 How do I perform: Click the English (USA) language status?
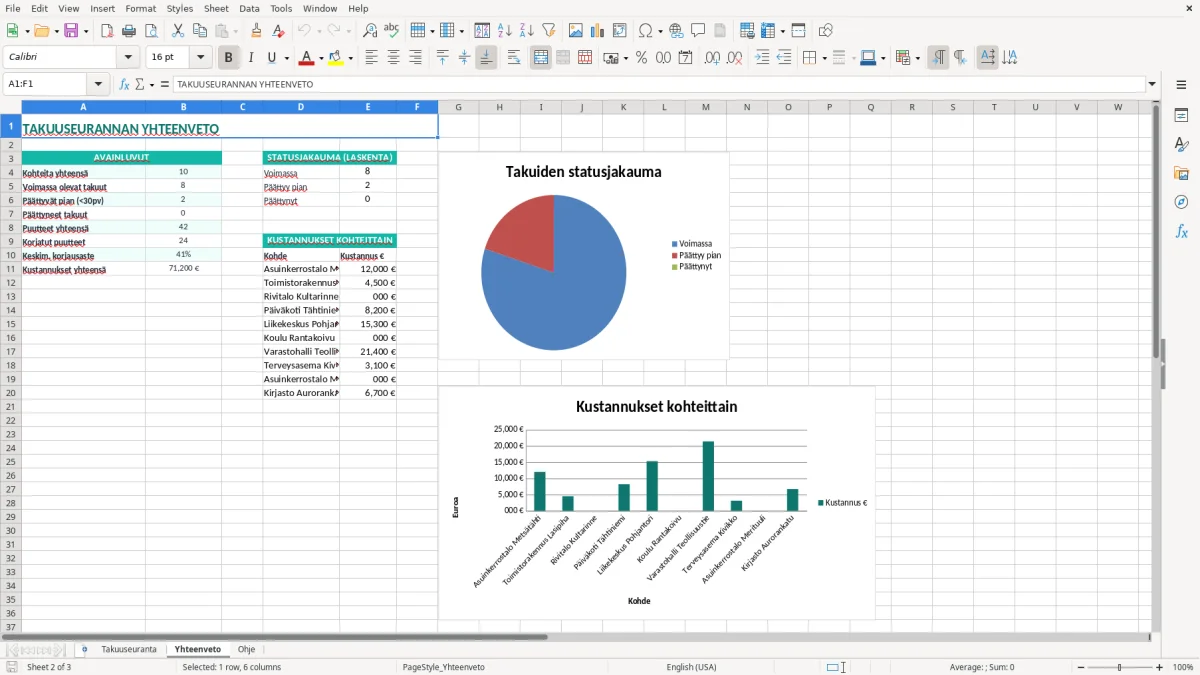click(691, 667)
